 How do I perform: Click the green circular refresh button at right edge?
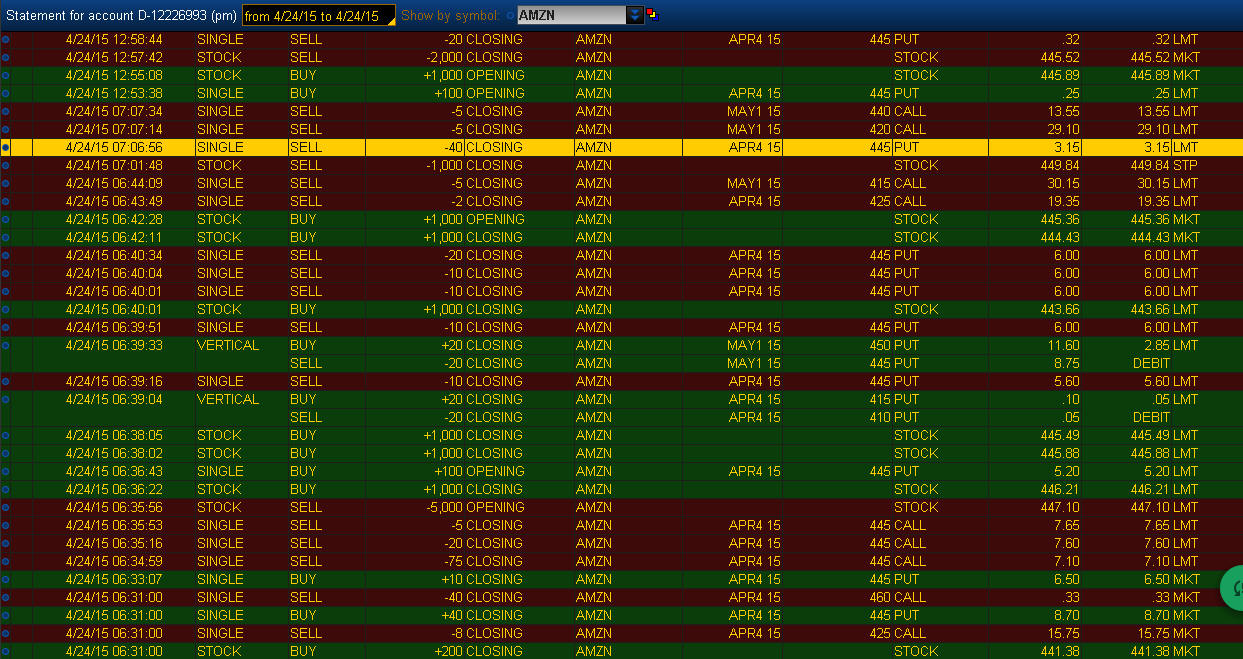(x=1233, y=588)
